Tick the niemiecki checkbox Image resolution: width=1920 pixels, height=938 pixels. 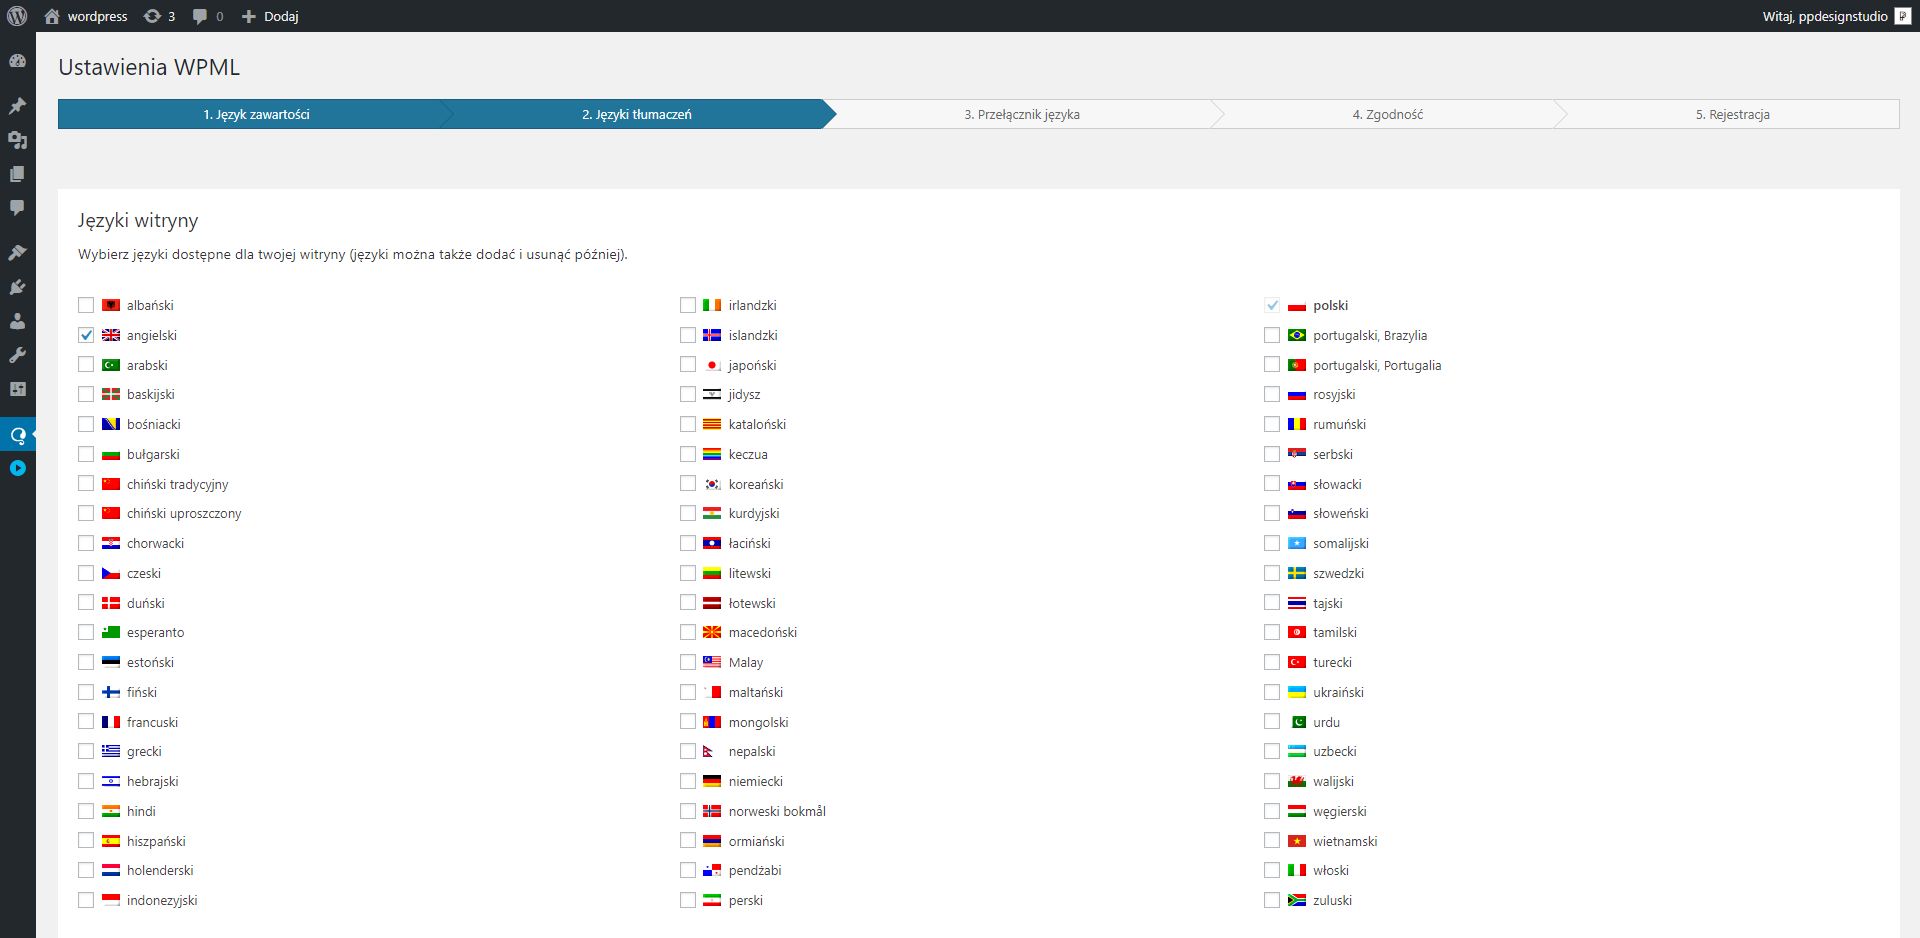pos(688,781)
